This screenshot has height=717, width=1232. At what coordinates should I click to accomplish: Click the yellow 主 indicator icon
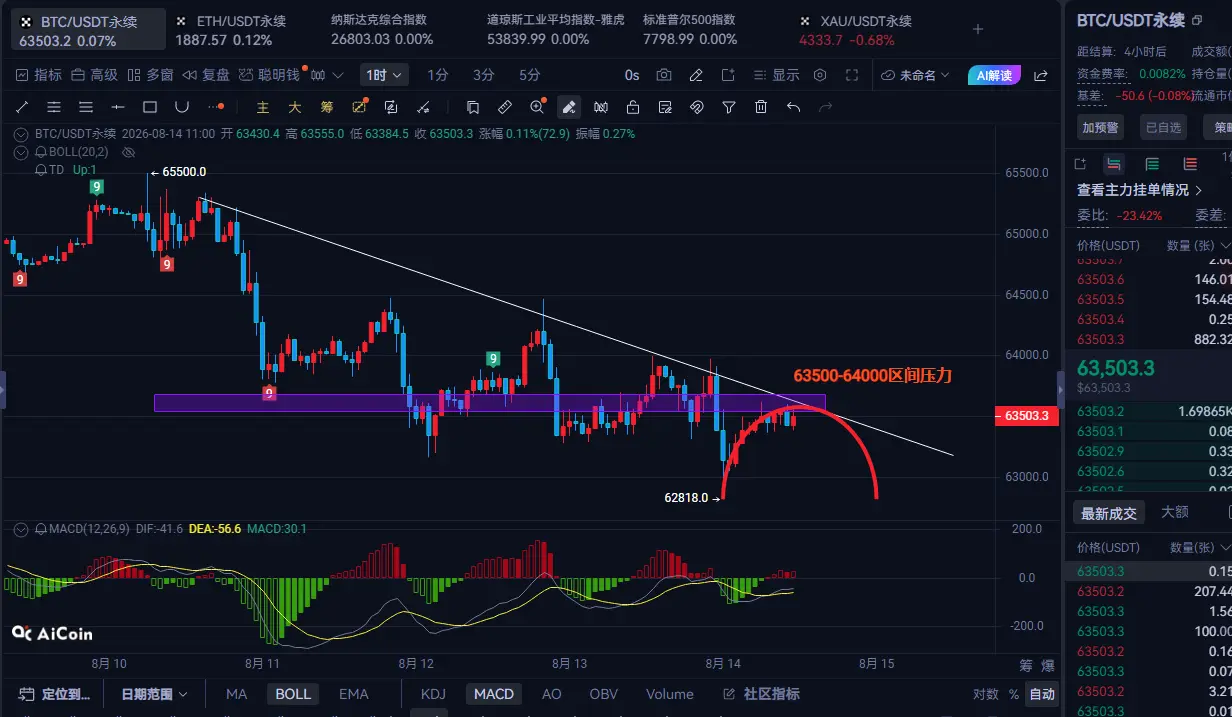[x=263, y=107]
